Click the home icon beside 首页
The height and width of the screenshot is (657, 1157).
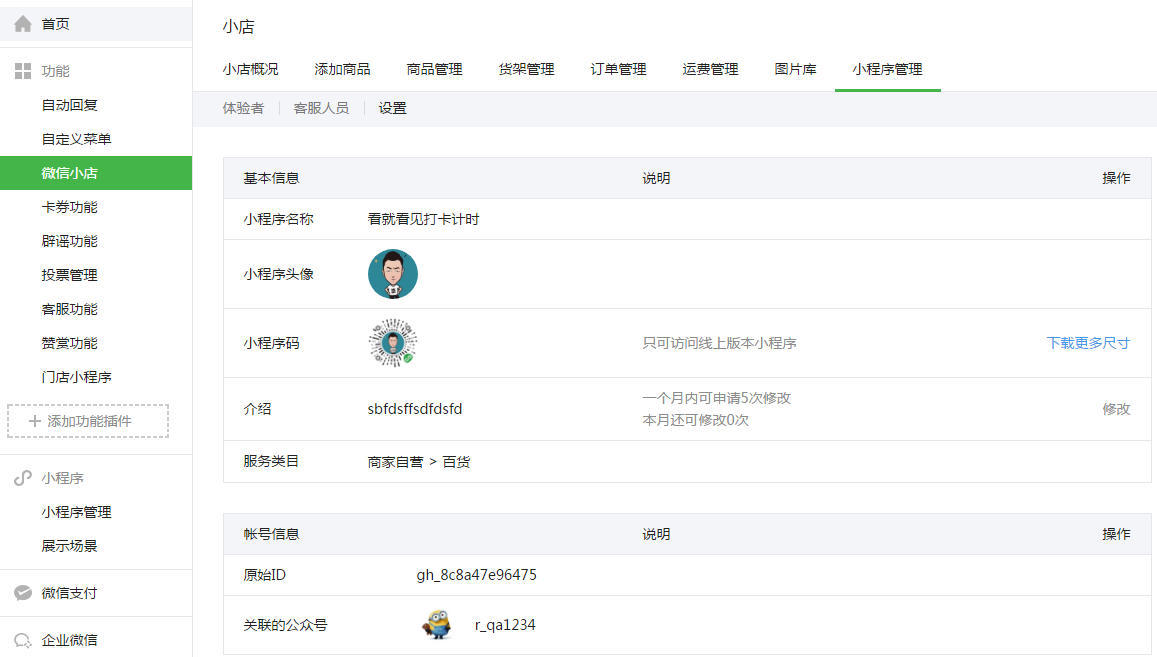pos(23,24)
